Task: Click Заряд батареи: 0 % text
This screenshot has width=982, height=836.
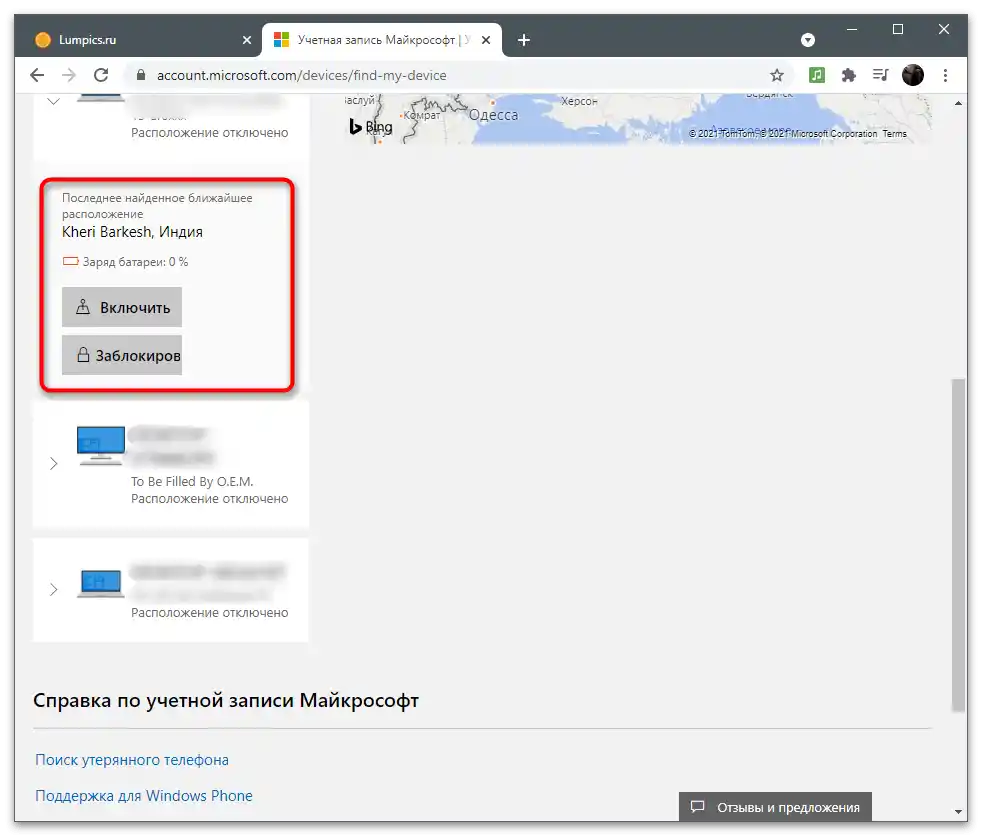Action: [135, 262]
